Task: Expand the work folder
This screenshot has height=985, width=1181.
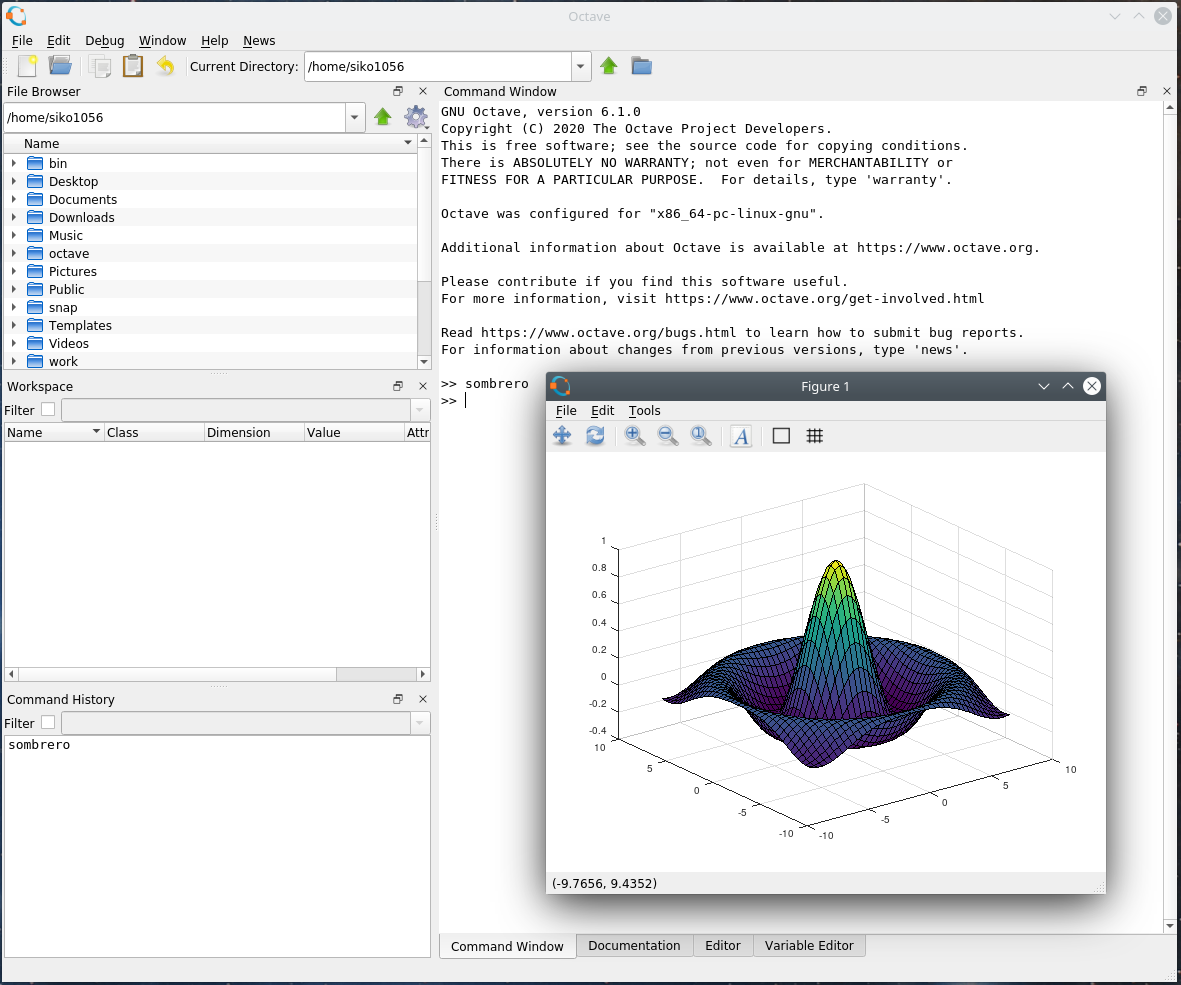Action: click(x=14, y=361)
